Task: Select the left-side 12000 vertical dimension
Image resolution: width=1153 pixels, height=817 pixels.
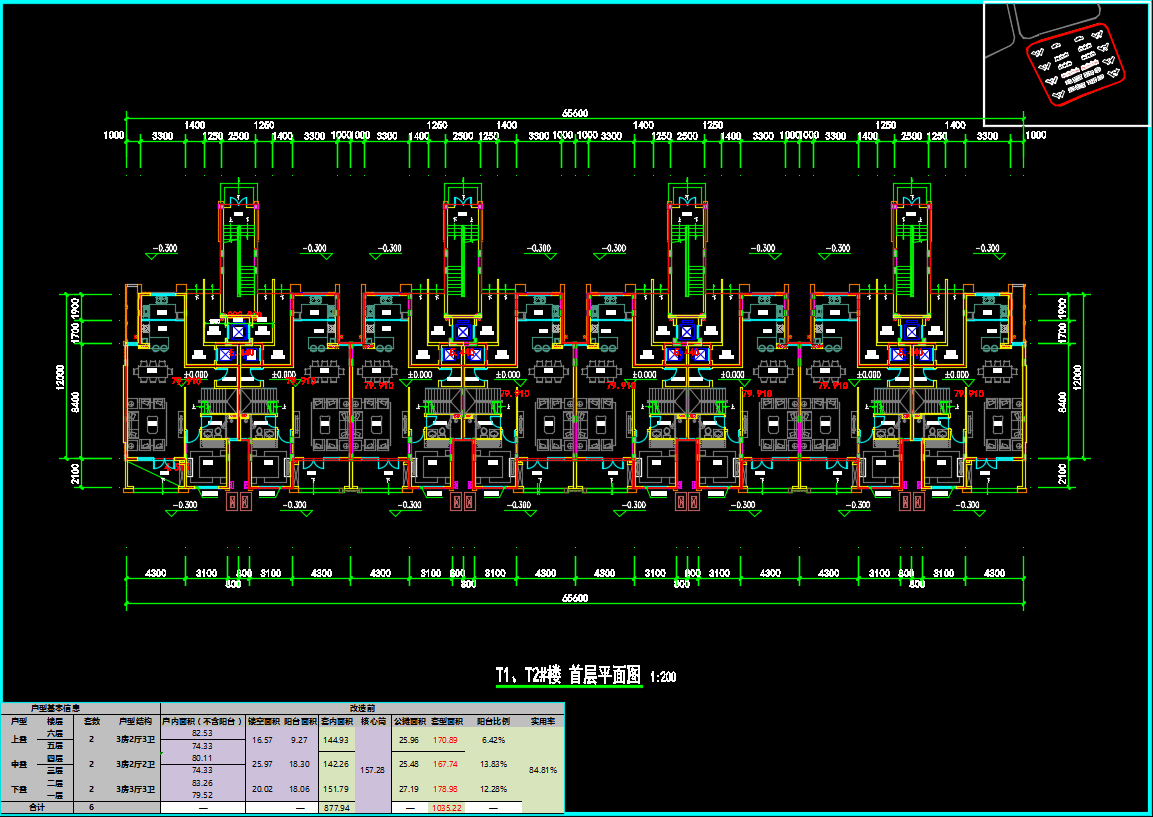Action: [x=61, y=378]
